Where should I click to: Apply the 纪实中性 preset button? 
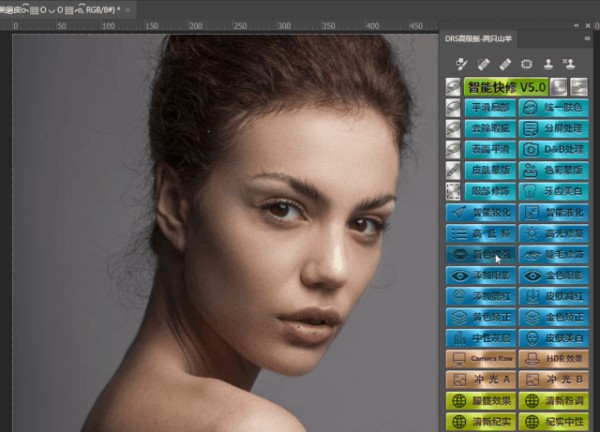553,422
